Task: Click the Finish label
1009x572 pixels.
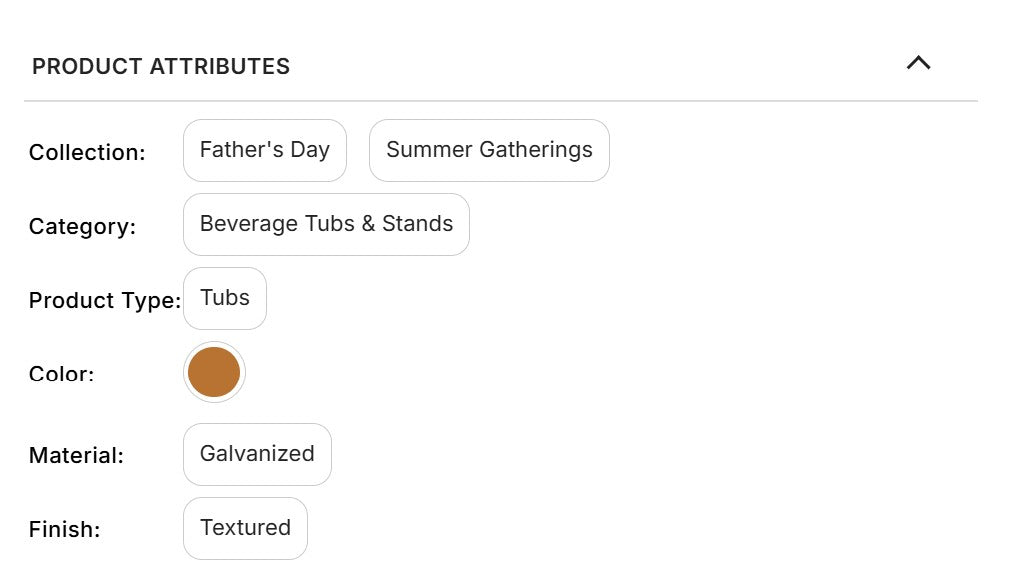Action: (x=64, y=530)
